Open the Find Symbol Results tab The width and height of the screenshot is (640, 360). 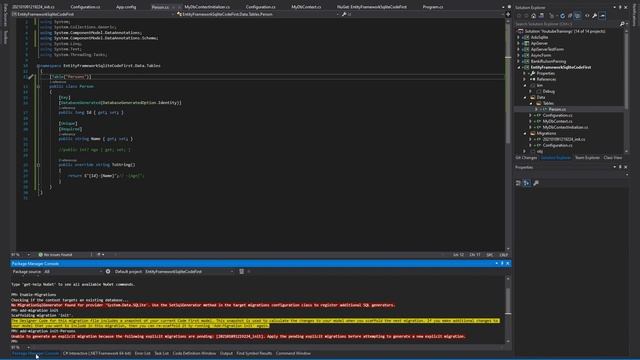click(x=254, y=353)
